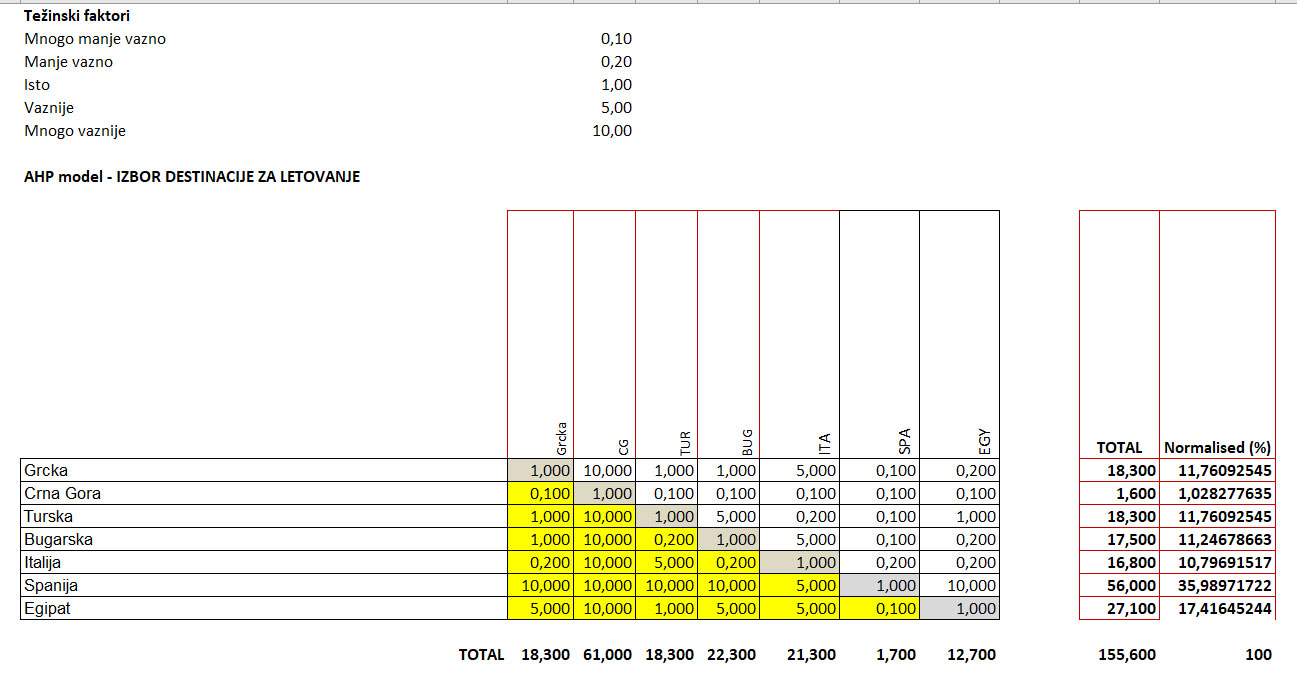1297x676 pixels.
Task: Click the 'Mnogo vaznije' label cell
Action: click(75, 131)
